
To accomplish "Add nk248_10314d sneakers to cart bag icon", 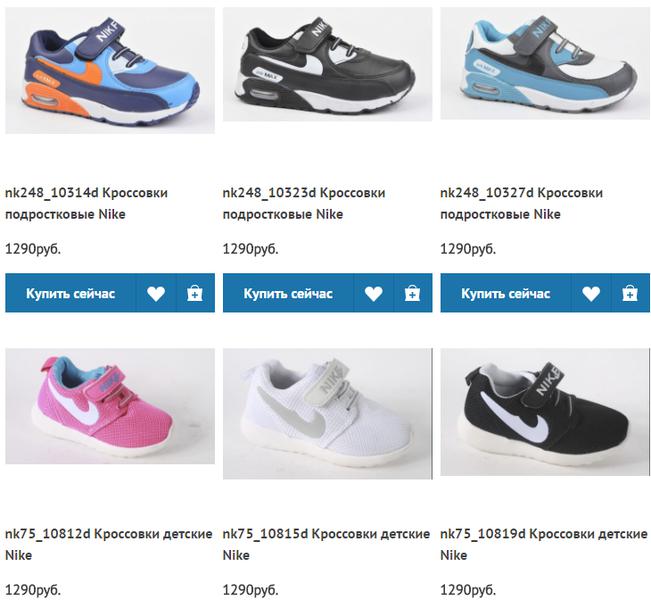I will click(x=195, y=293).
